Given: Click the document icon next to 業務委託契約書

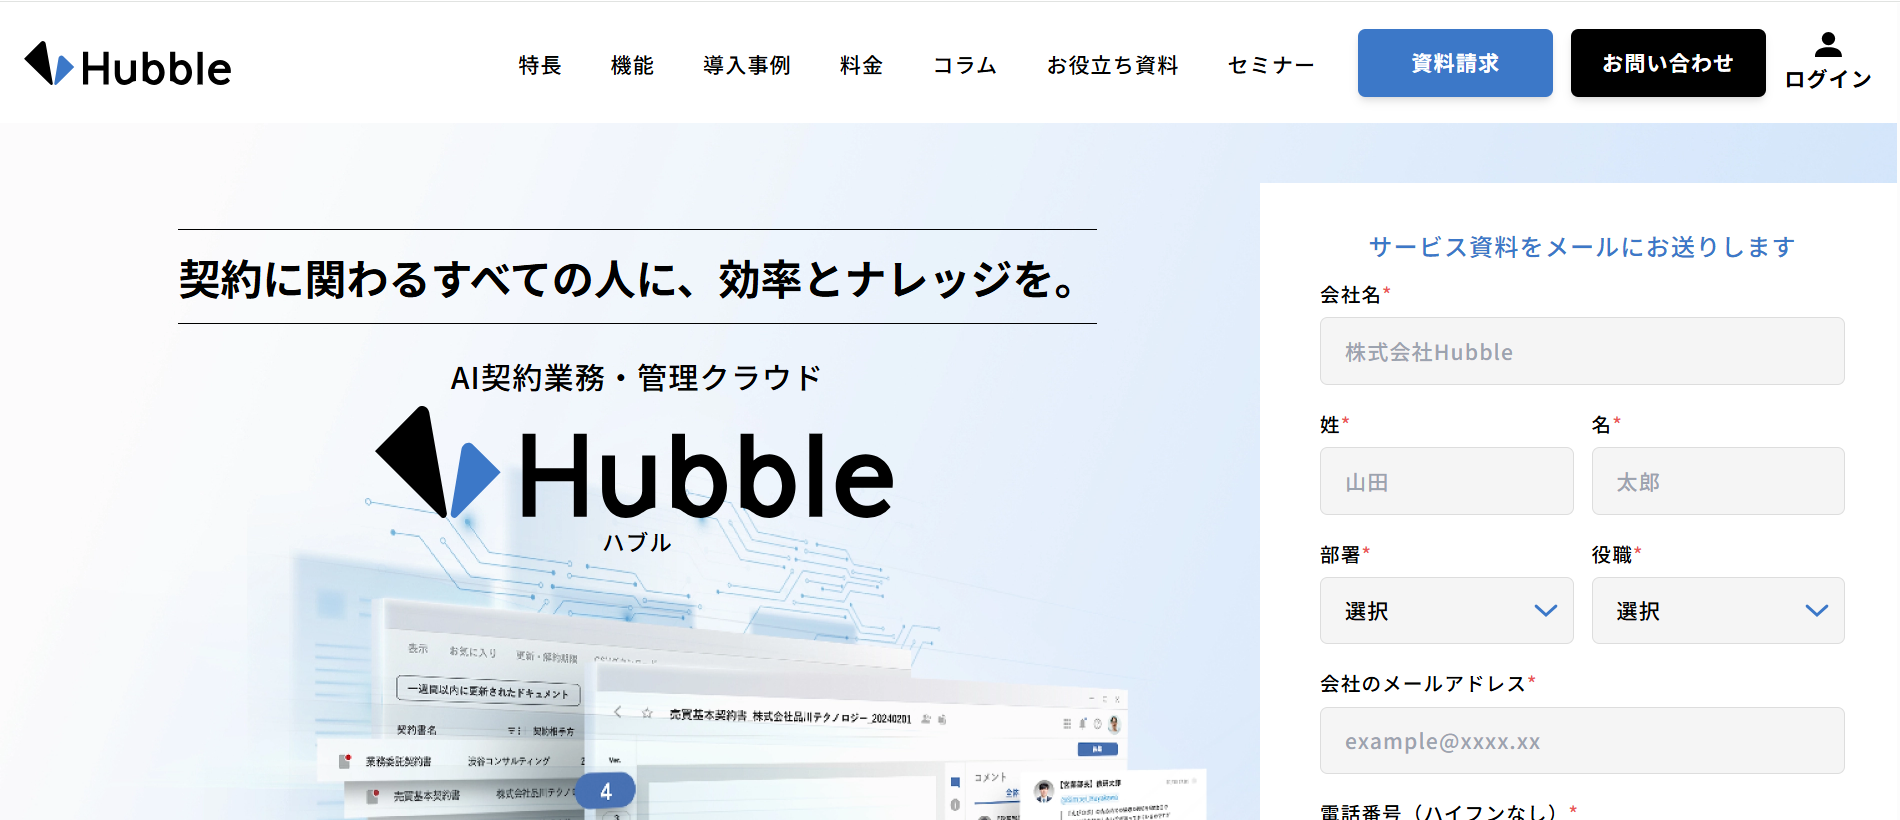Looking at the screenshot, I should (x=345, y=761).
